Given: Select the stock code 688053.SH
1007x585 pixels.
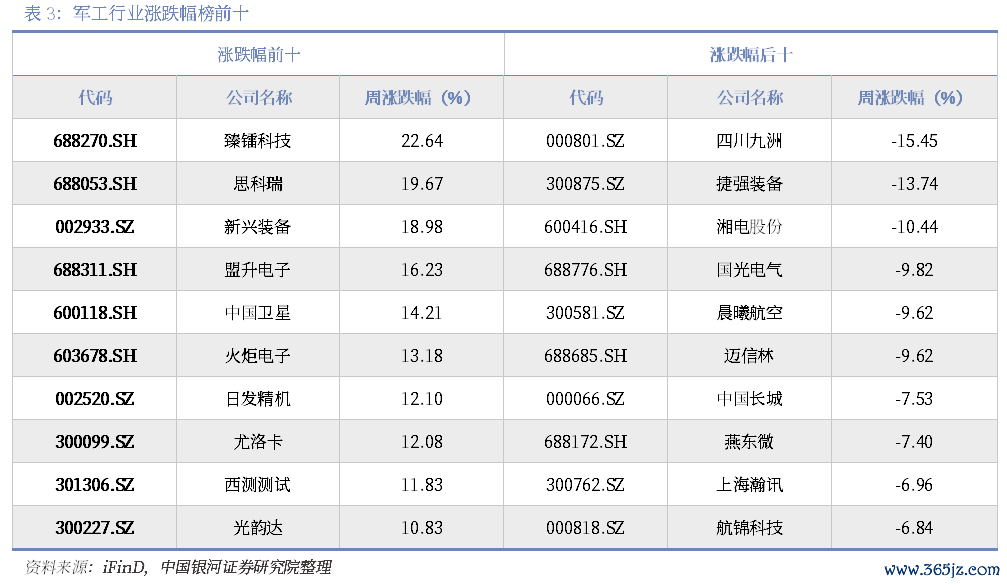Looking at the screenshot, I should pos(95,184).
